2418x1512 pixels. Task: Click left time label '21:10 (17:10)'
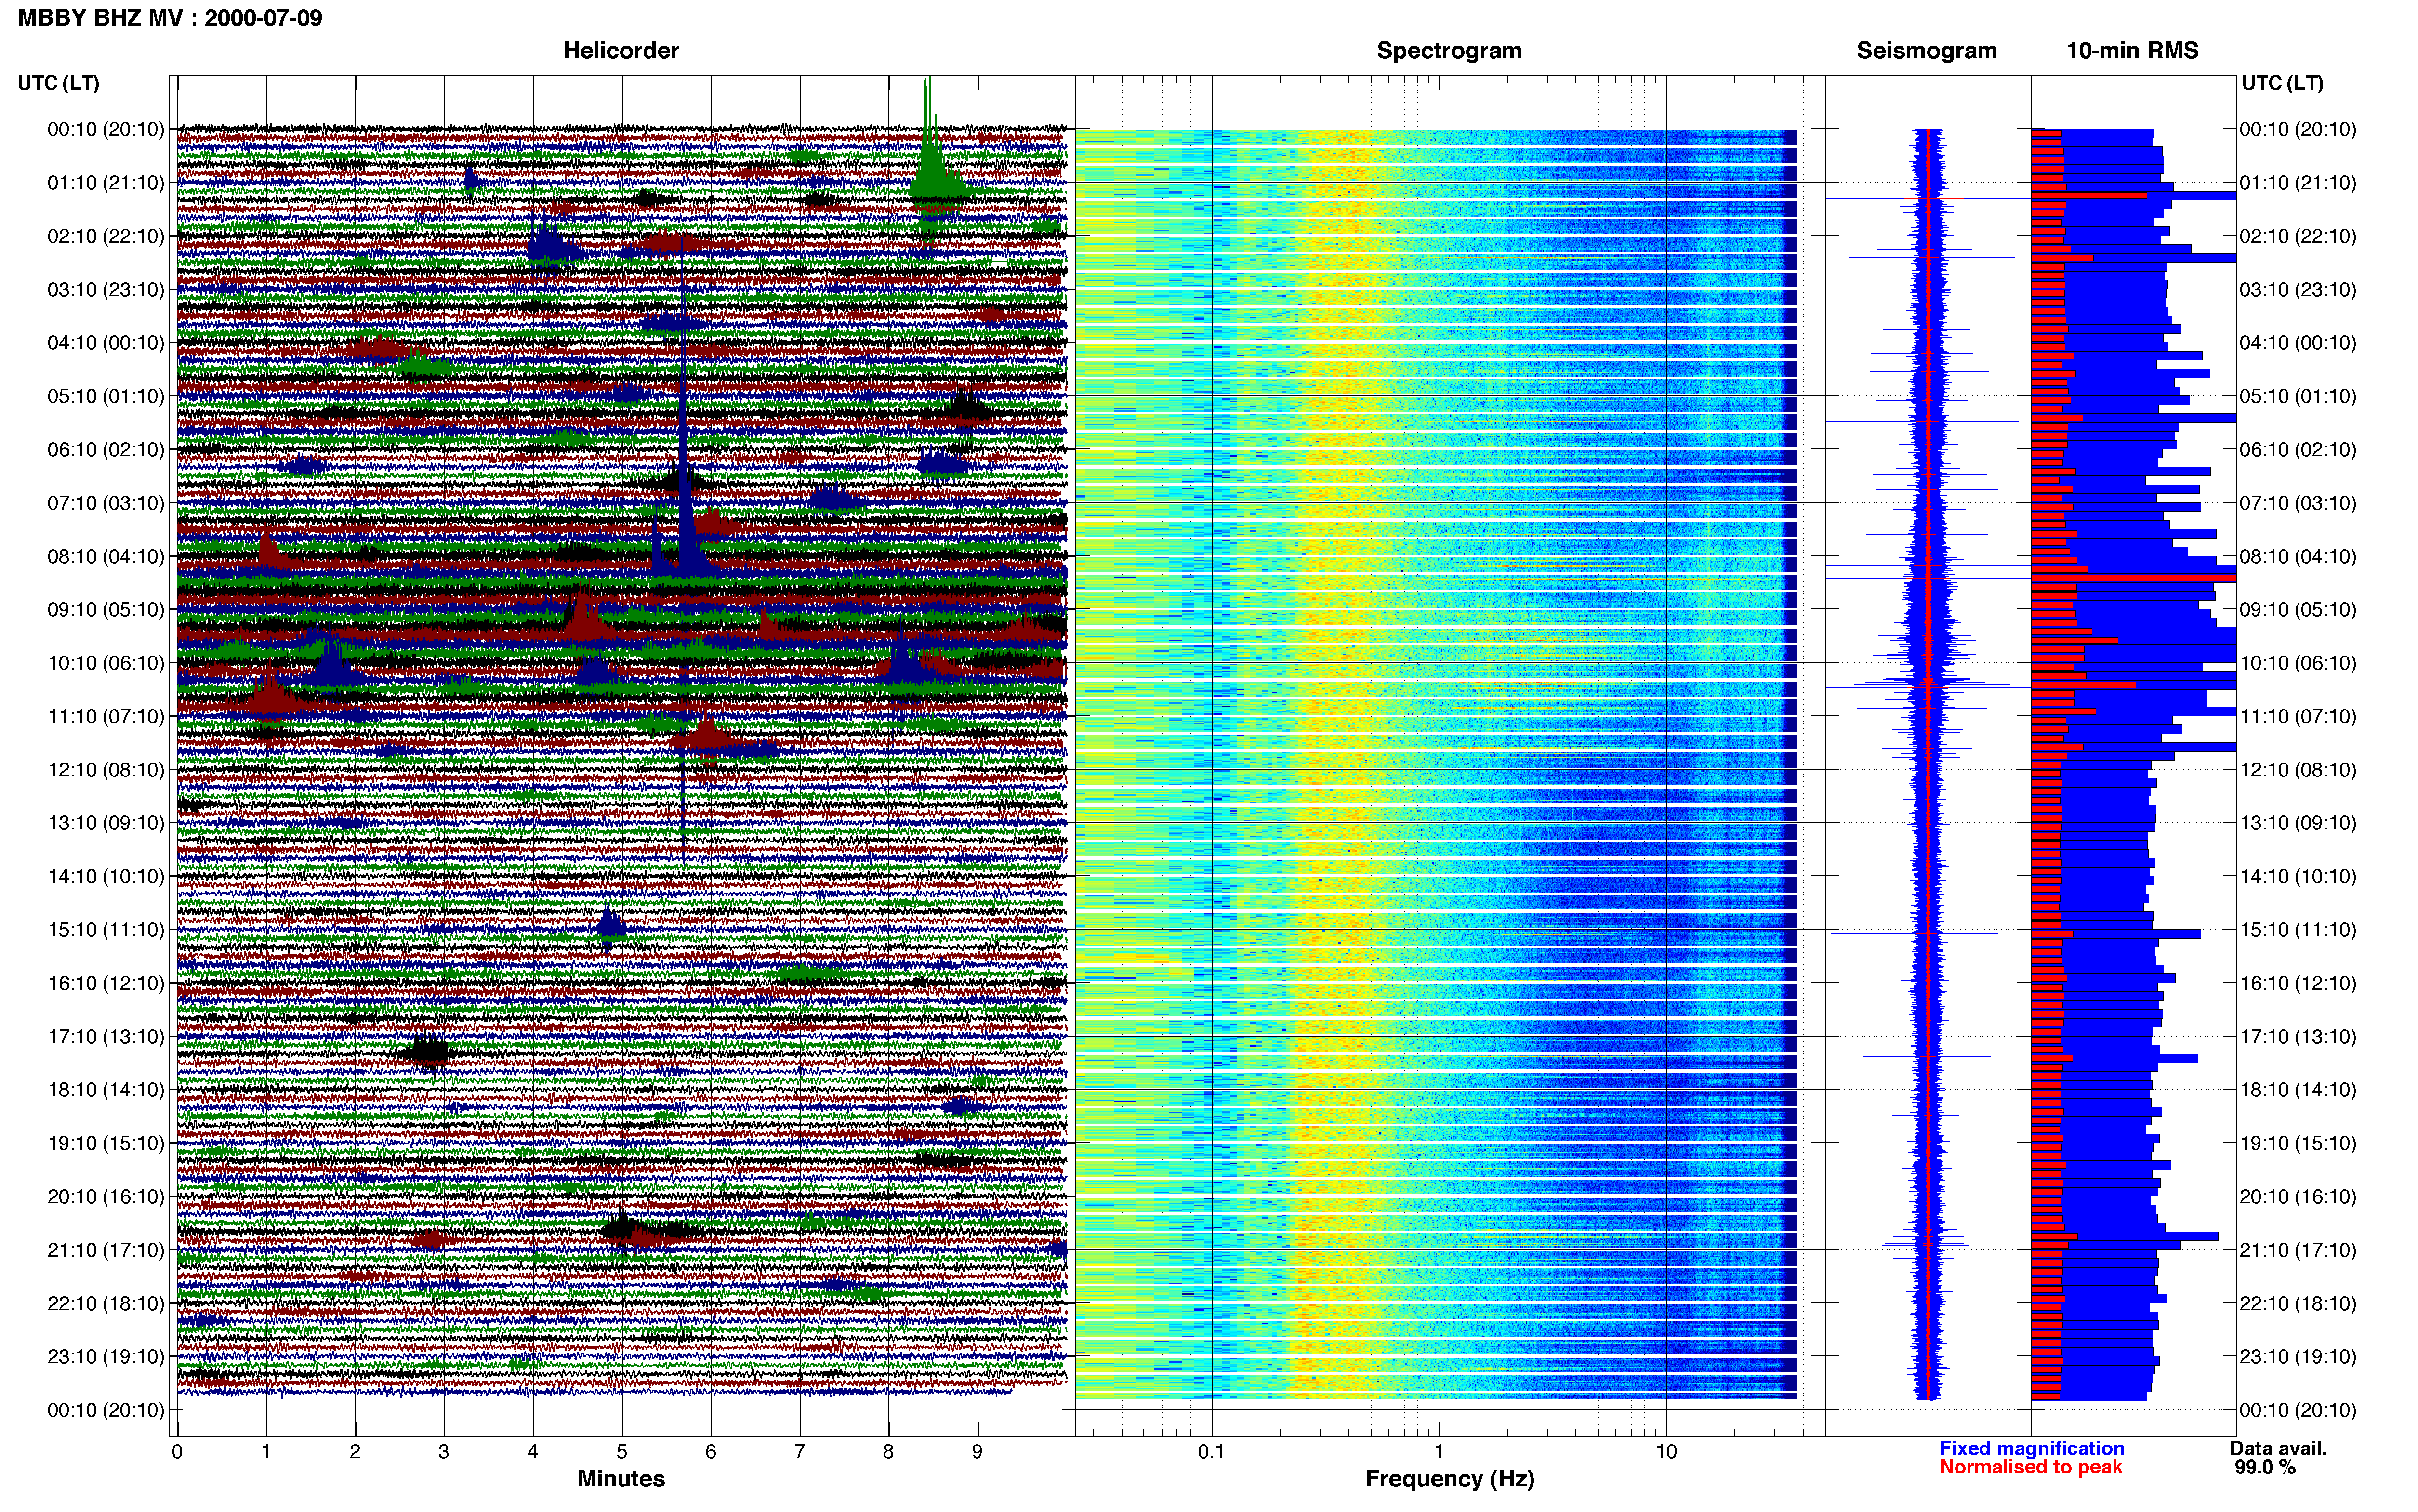pos(105,1250)
